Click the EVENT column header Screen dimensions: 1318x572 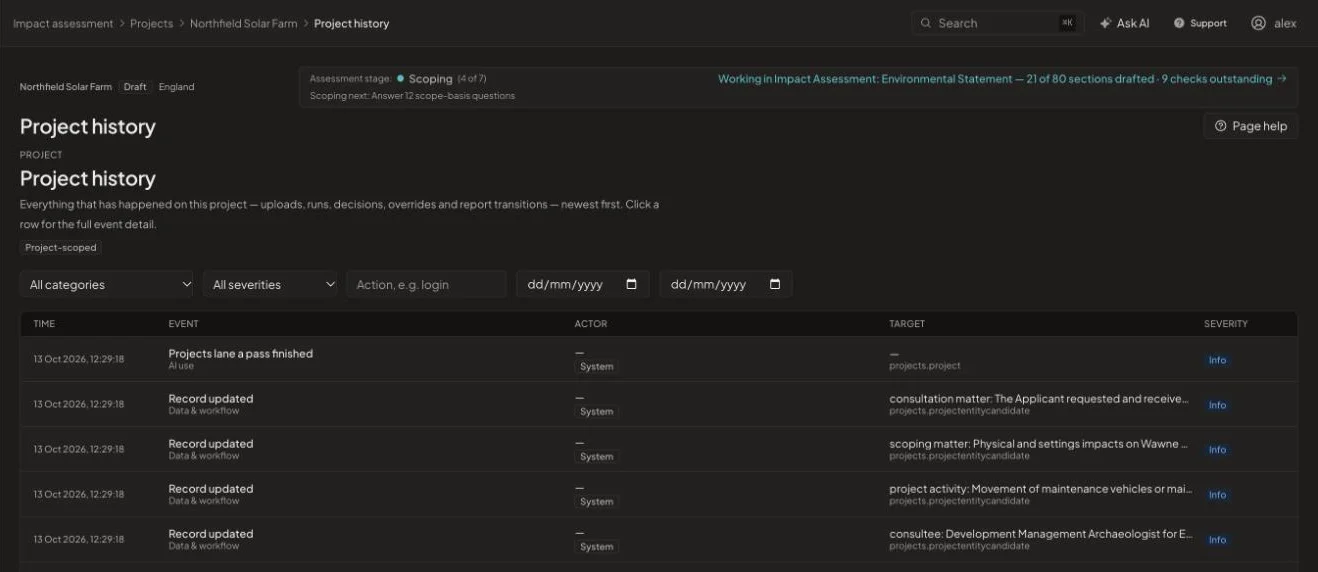click(183, 324)
